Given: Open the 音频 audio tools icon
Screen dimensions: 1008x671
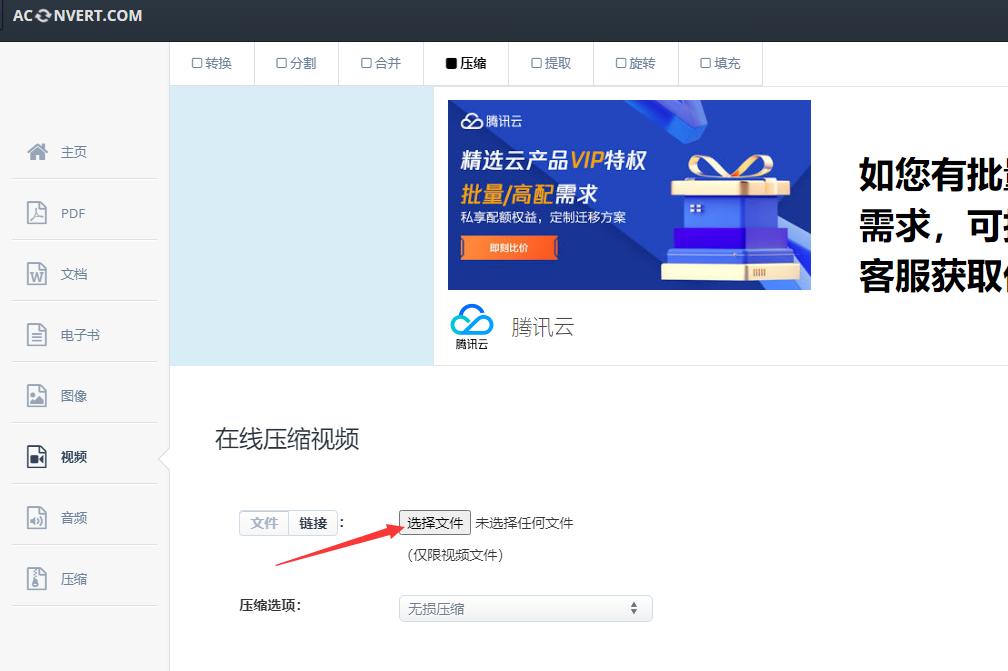Looking at the screenshot, I should click(37, 517).
